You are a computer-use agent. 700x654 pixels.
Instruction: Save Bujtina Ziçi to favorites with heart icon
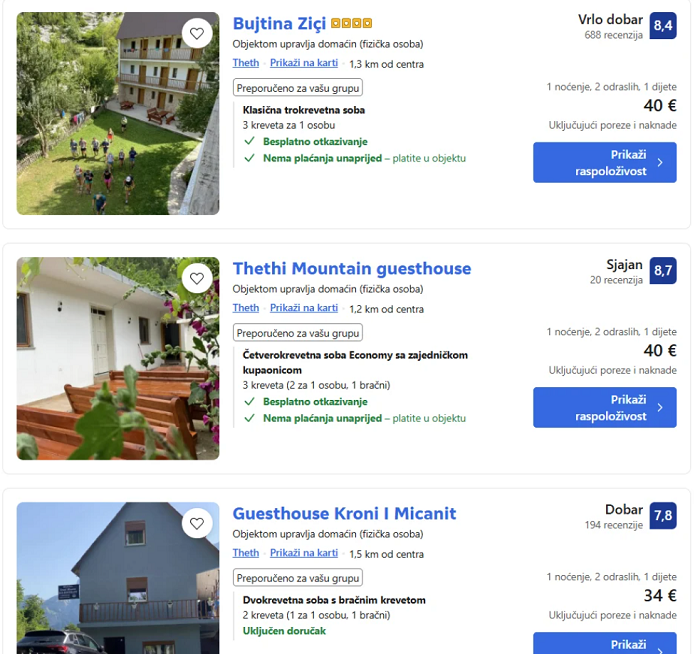coord(197,33)
